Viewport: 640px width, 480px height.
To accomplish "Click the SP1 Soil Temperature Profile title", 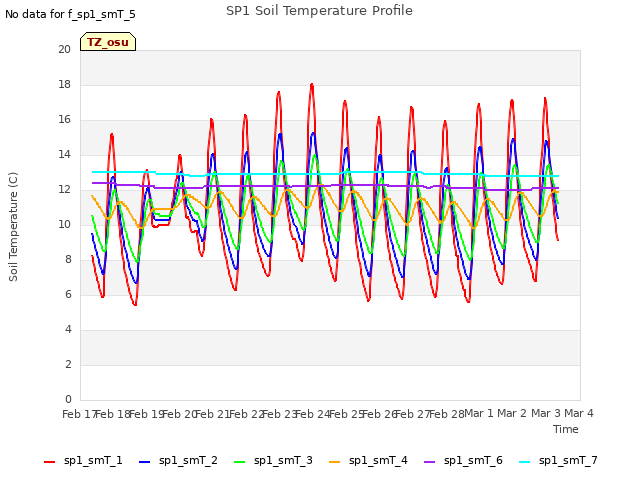I will (319, 11).
